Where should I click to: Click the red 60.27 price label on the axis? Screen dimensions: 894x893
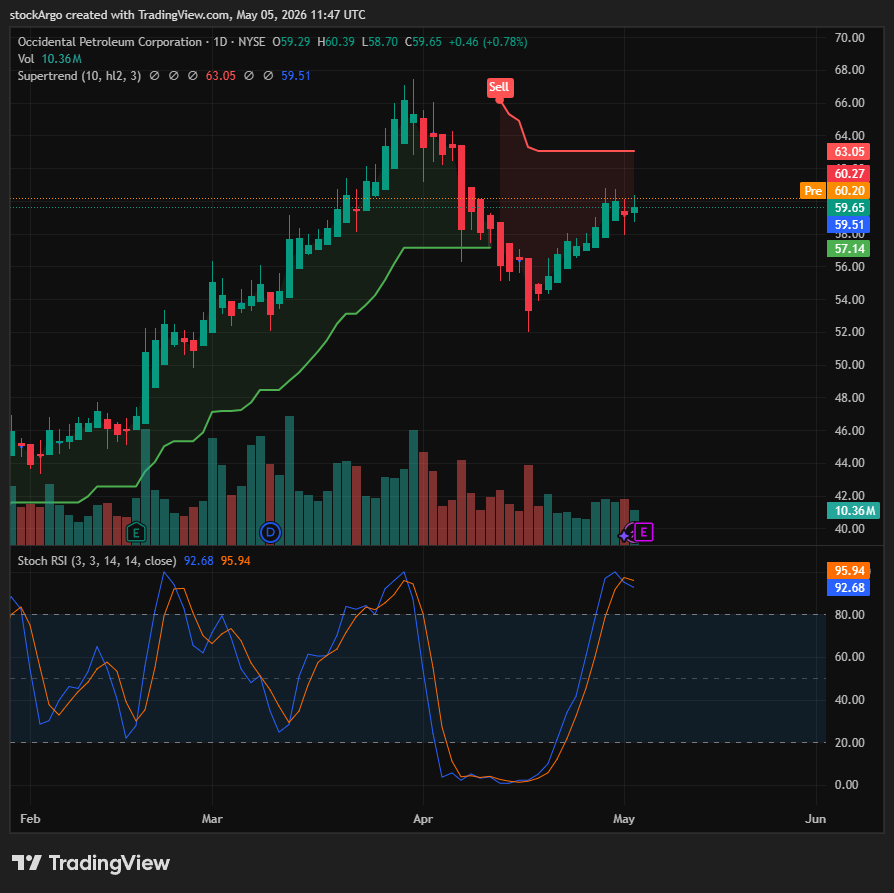point(848,173)
